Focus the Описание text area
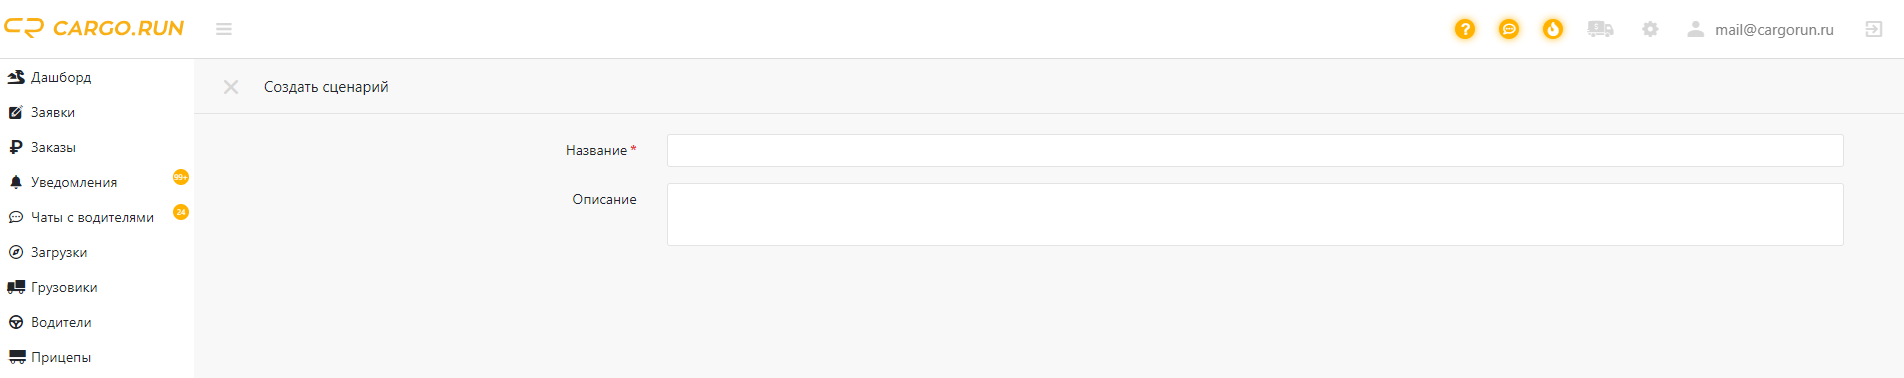 1255,214
